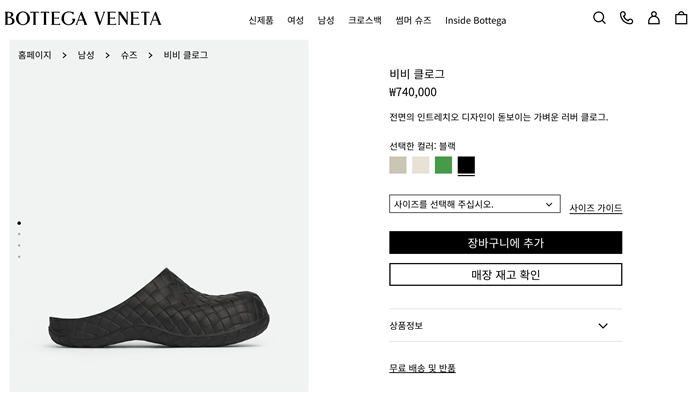
Task: Click the phone contact icon
Action: tap(626, 18)
